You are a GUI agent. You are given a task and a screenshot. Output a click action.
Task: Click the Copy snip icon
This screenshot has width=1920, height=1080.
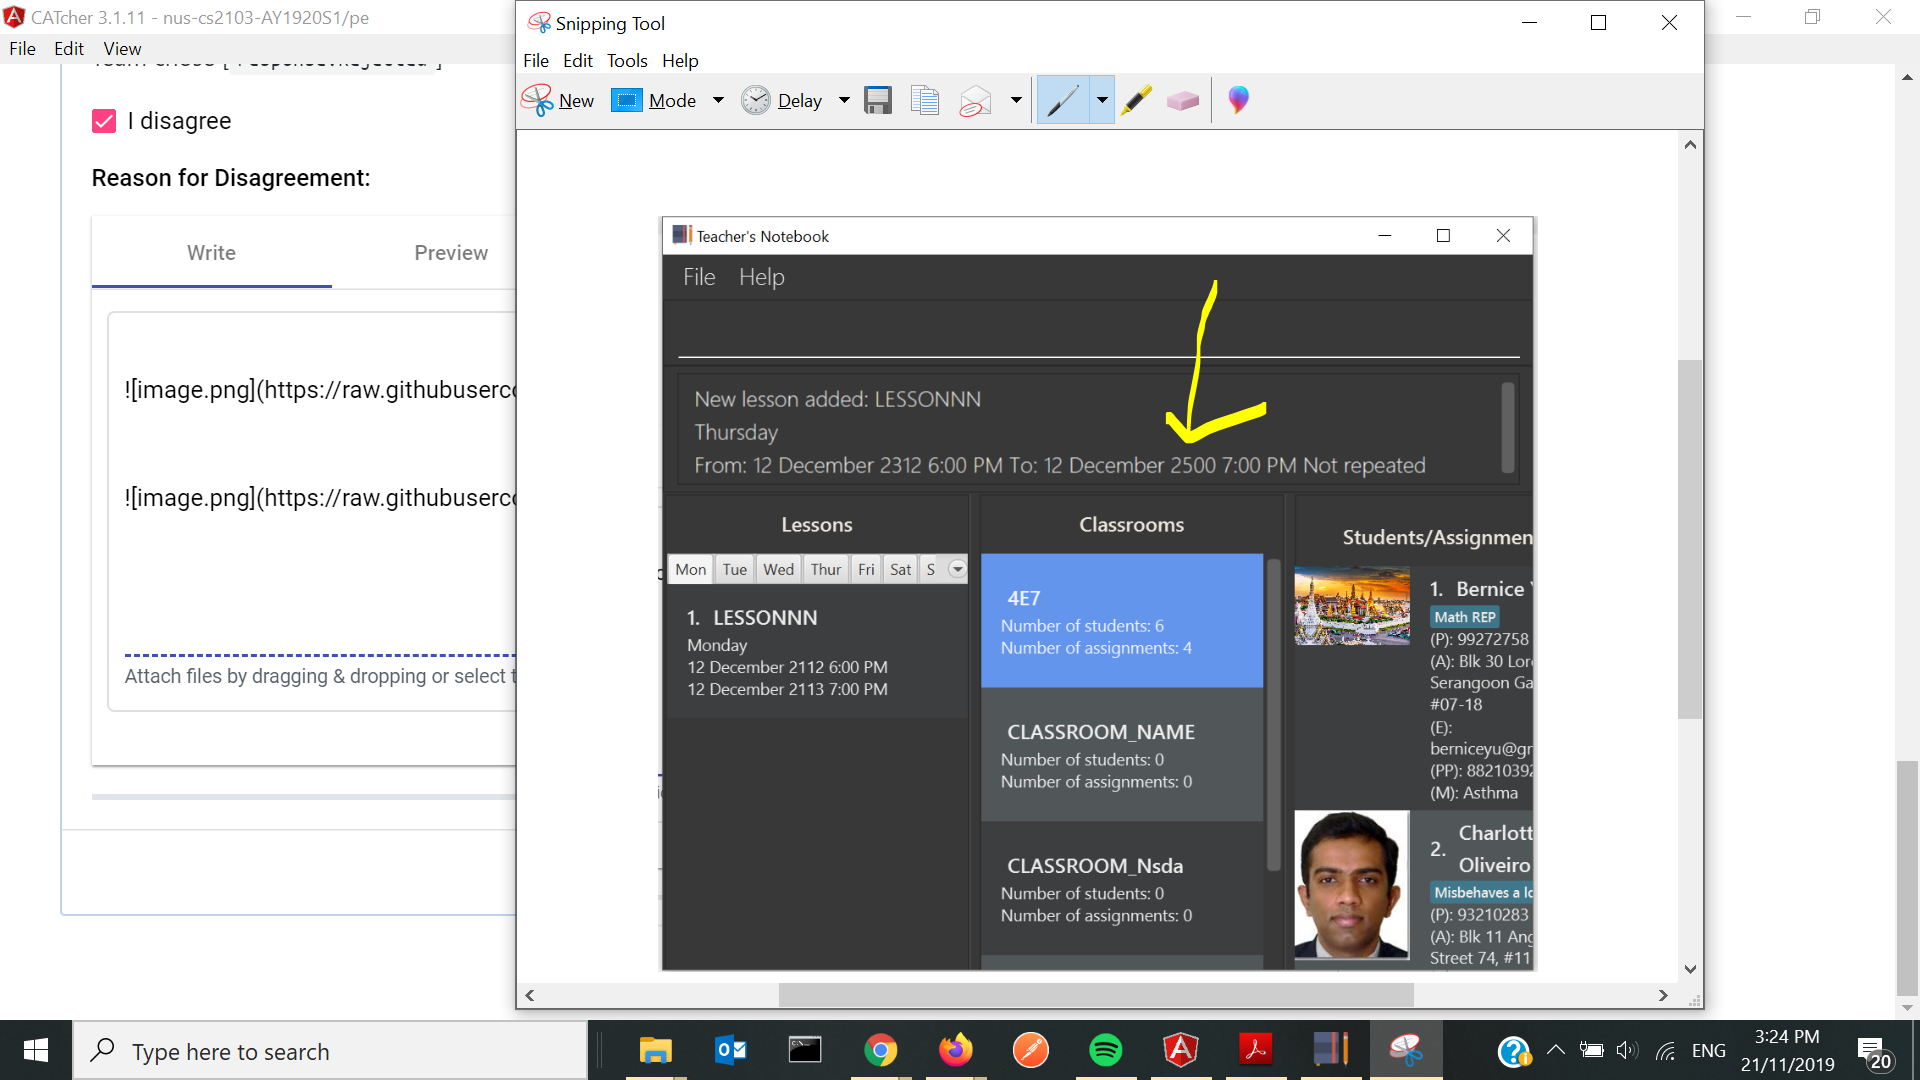(925, 100)
